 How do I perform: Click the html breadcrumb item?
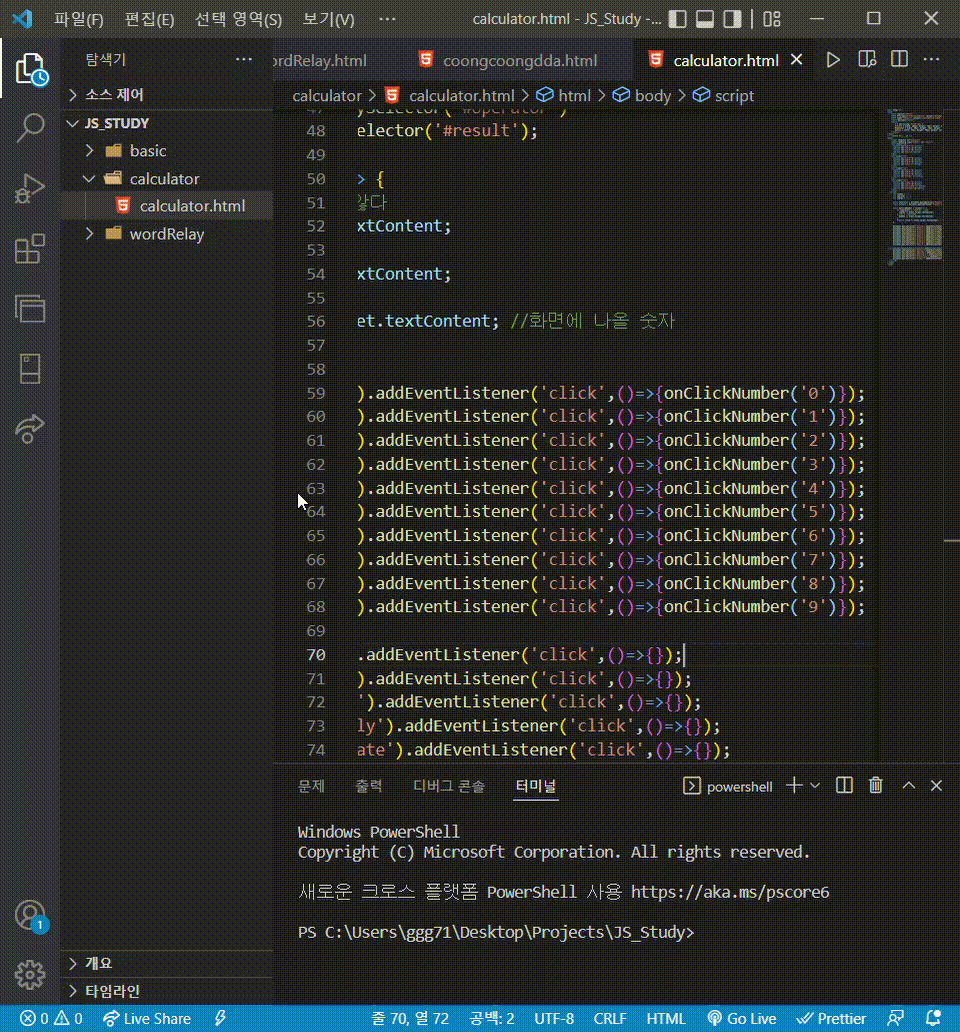tap(564, 96)
